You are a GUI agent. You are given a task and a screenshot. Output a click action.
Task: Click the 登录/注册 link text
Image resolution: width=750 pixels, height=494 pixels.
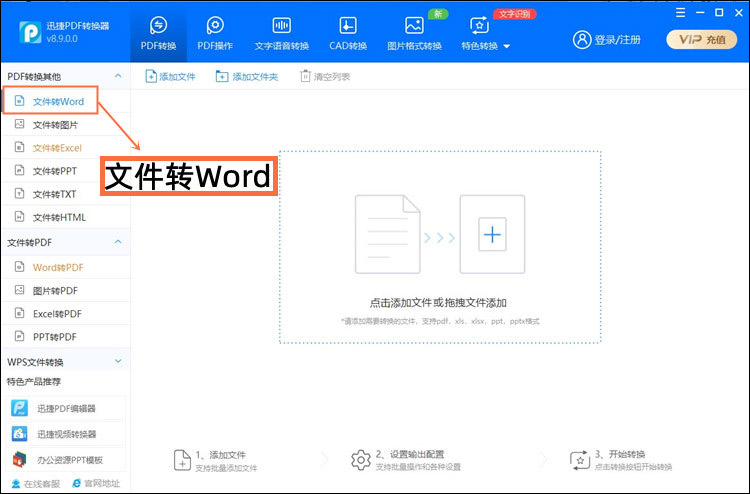click(x=617, y=40)
